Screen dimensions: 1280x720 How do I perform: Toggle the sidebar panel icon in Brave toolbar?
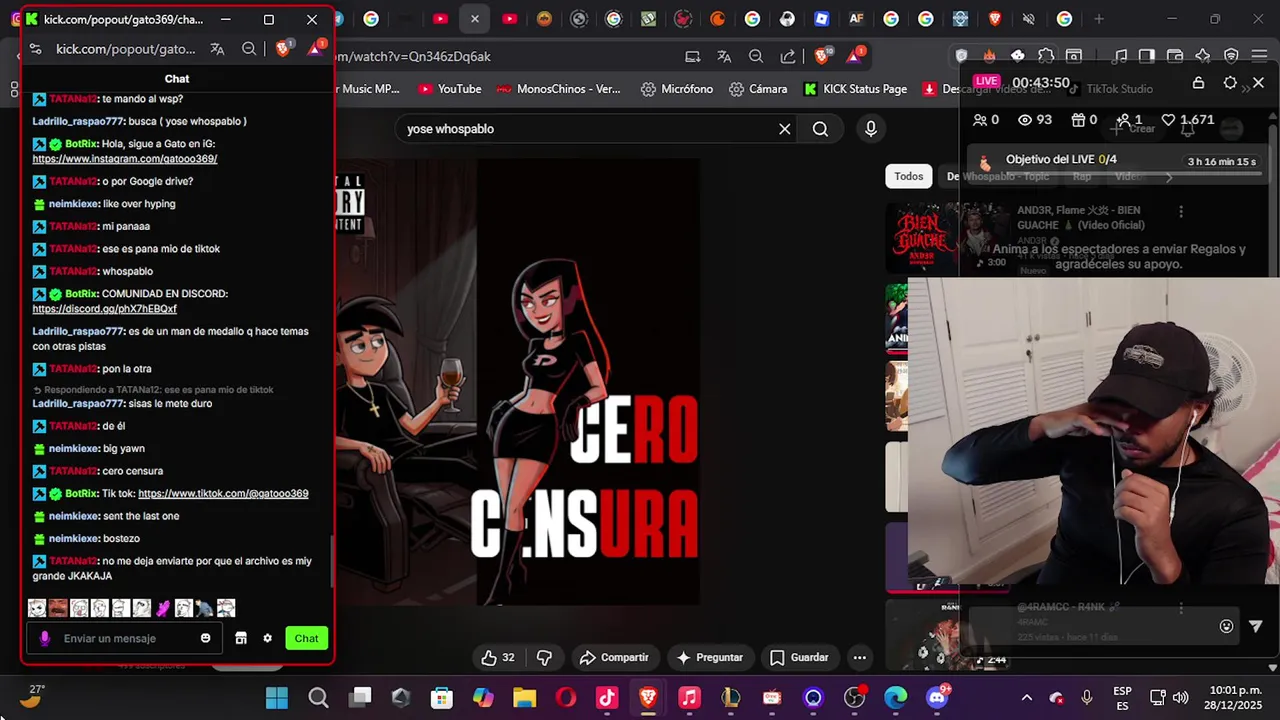tap(1147, 57)
